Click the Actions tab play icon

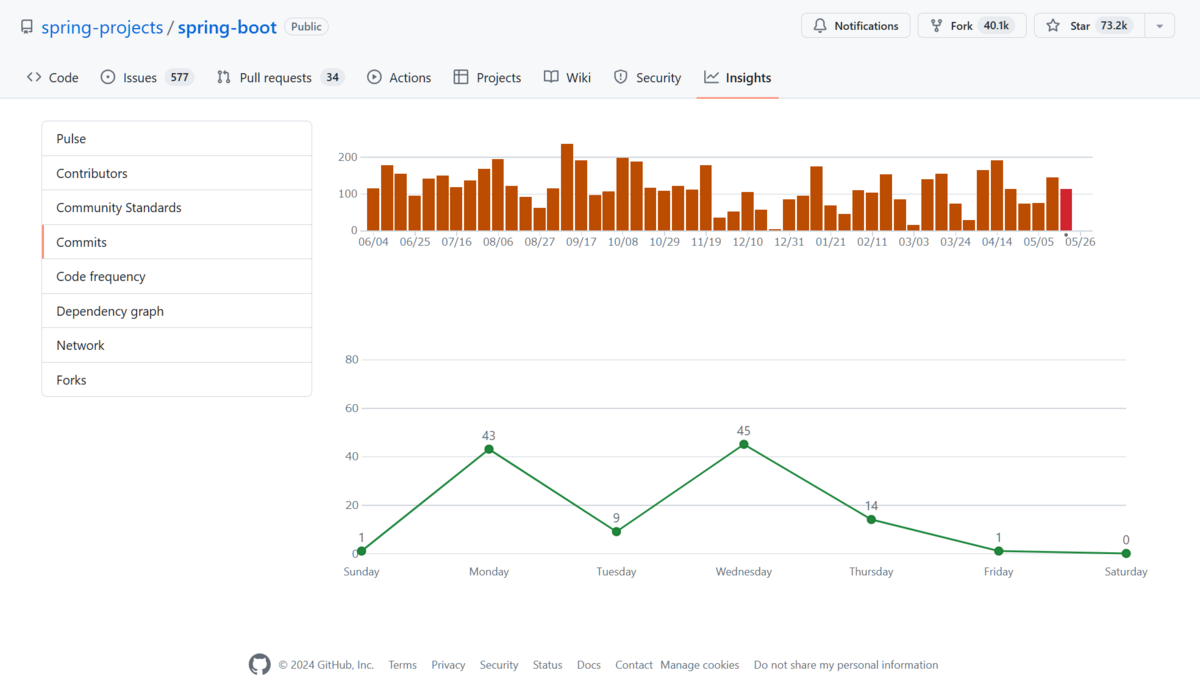[374, 77]
